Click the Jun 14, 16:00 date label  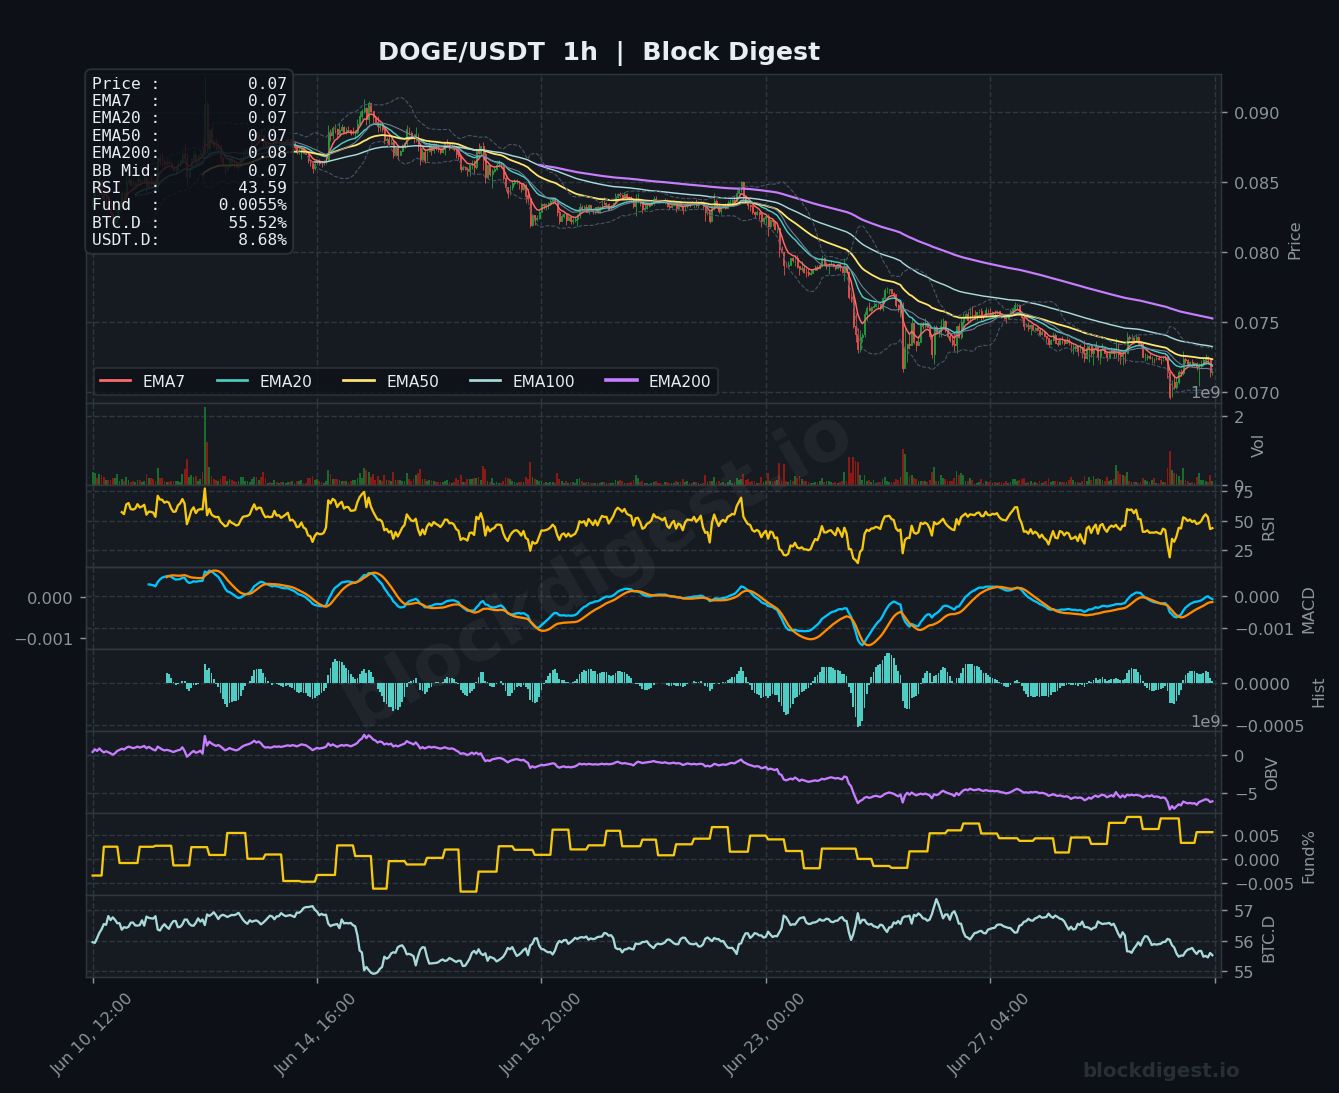point(316,1034)
